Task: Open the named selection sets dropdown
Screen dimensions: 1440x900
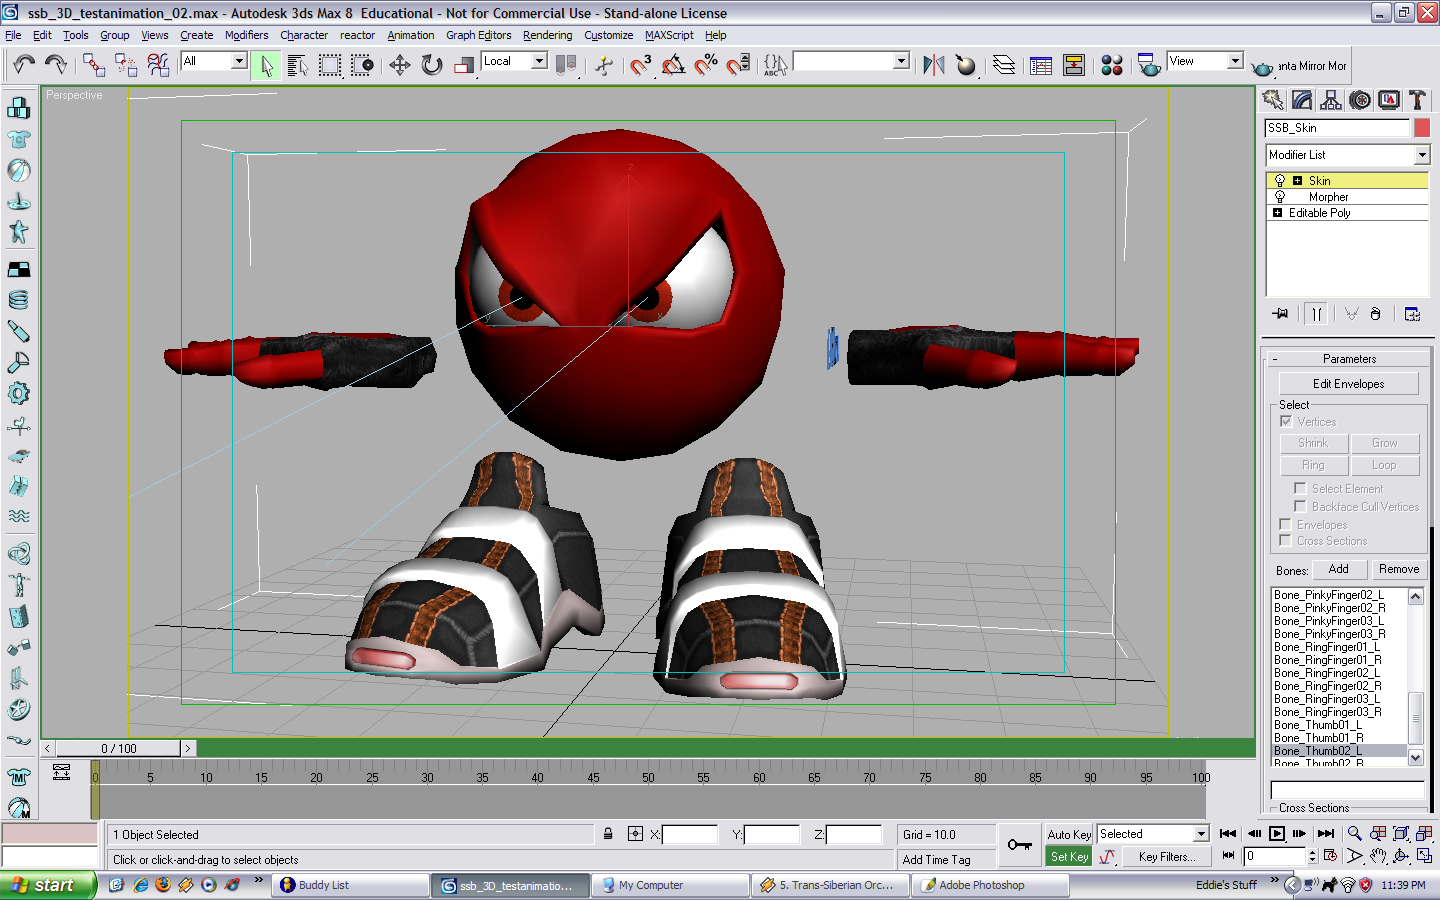Action: coord(901,61)
